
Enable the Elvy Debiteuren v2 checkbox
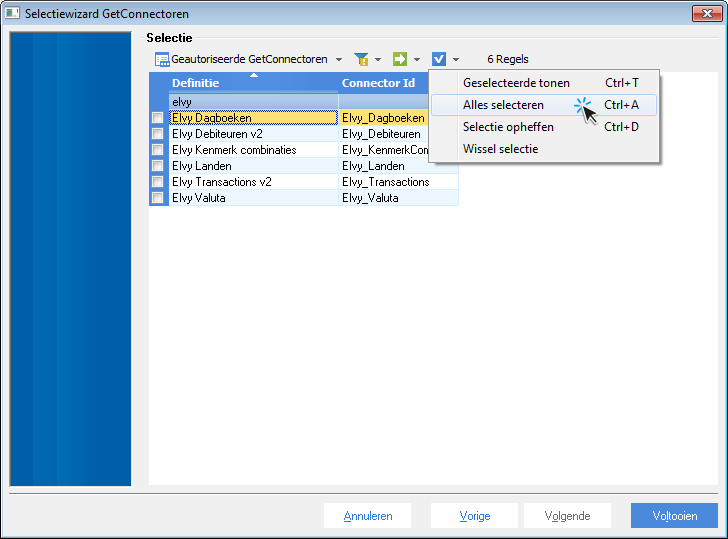pyautogui.click(x=157, y=134)
